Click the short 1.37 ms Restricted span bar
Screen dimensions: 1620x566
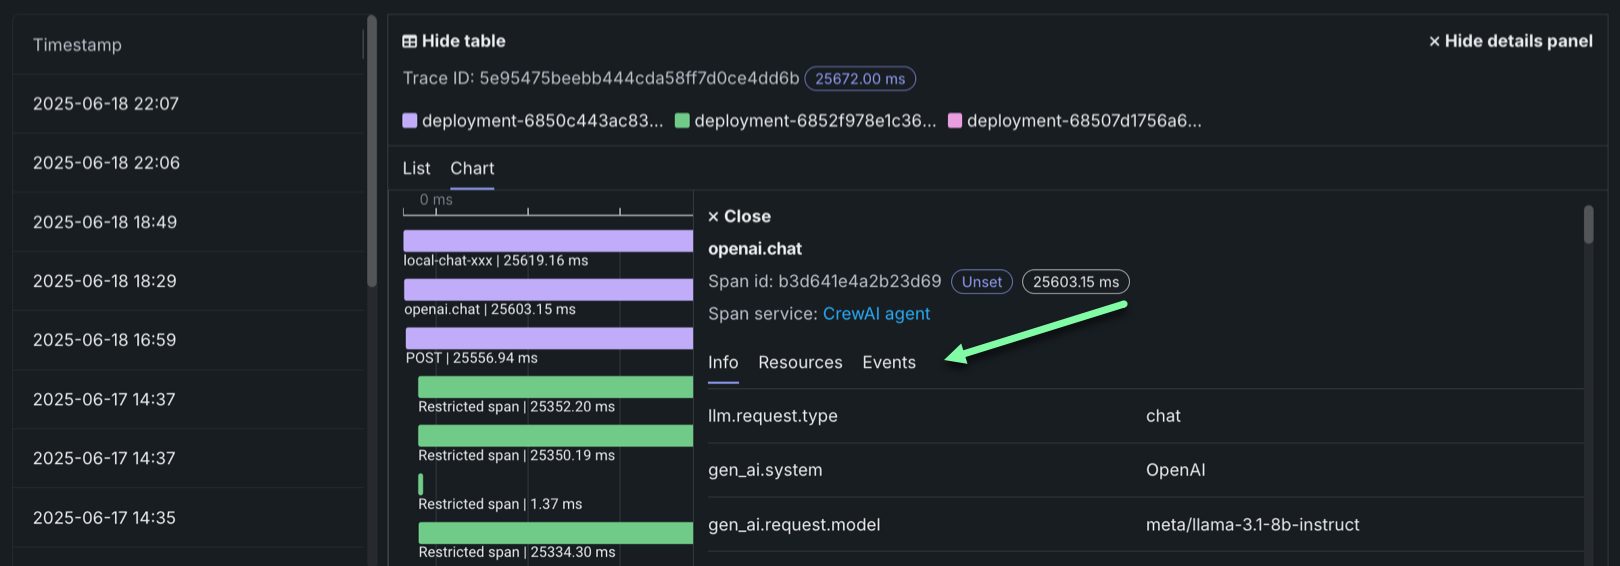[420, 484]
